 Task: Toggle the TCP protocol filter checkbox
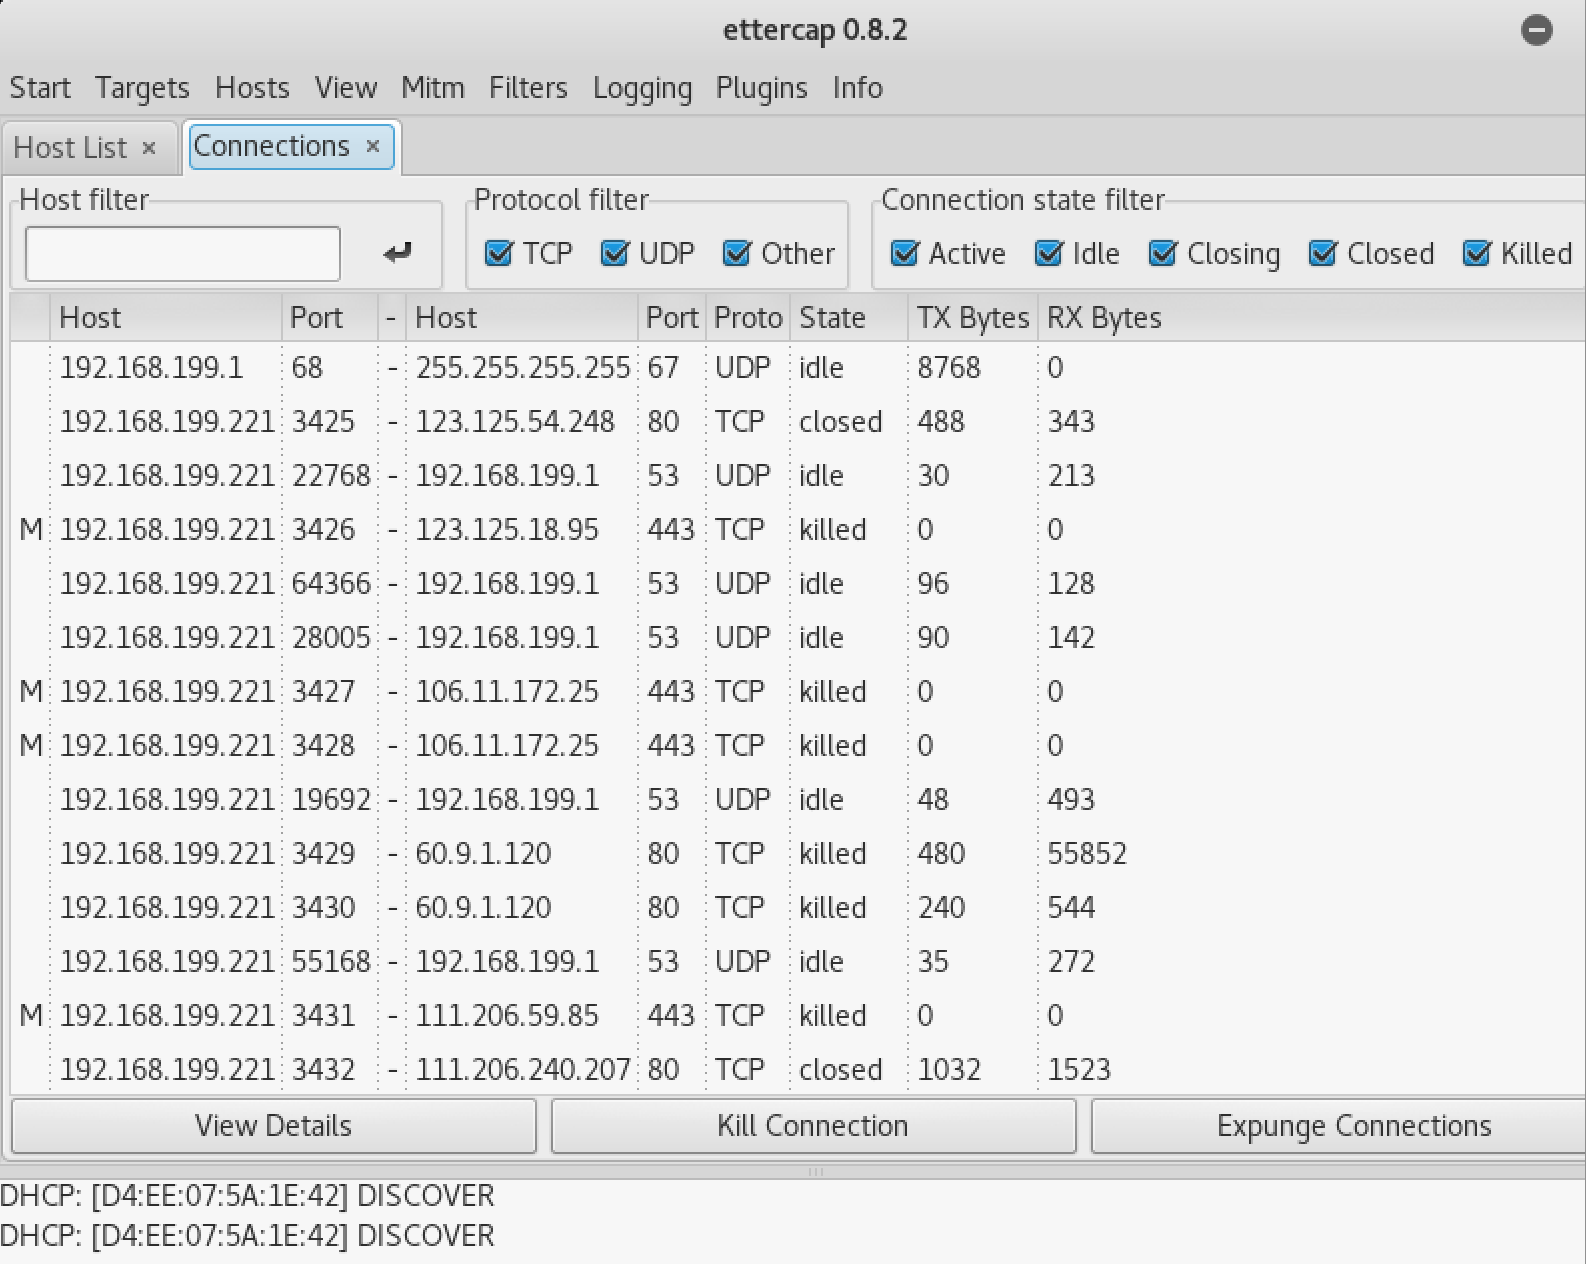[x=498, y=253]
